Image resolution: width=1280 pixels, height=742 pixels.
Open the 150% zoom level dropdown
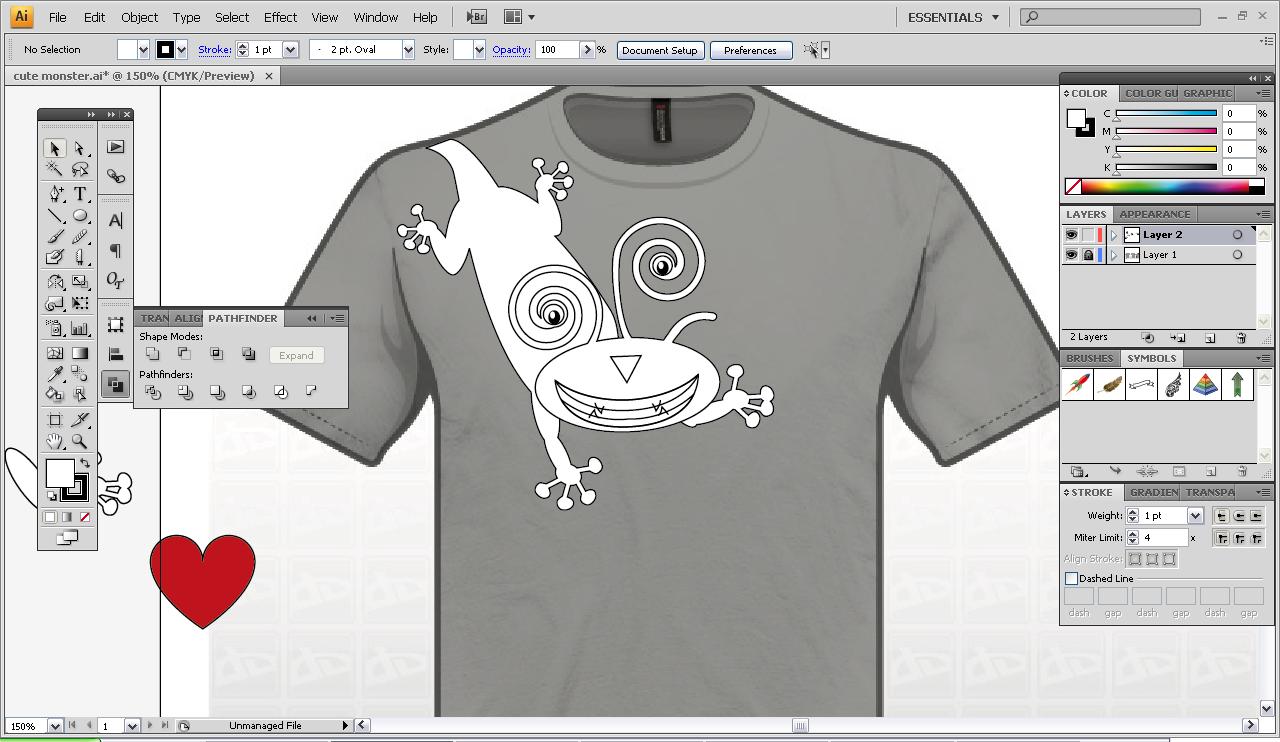[55, 726]
